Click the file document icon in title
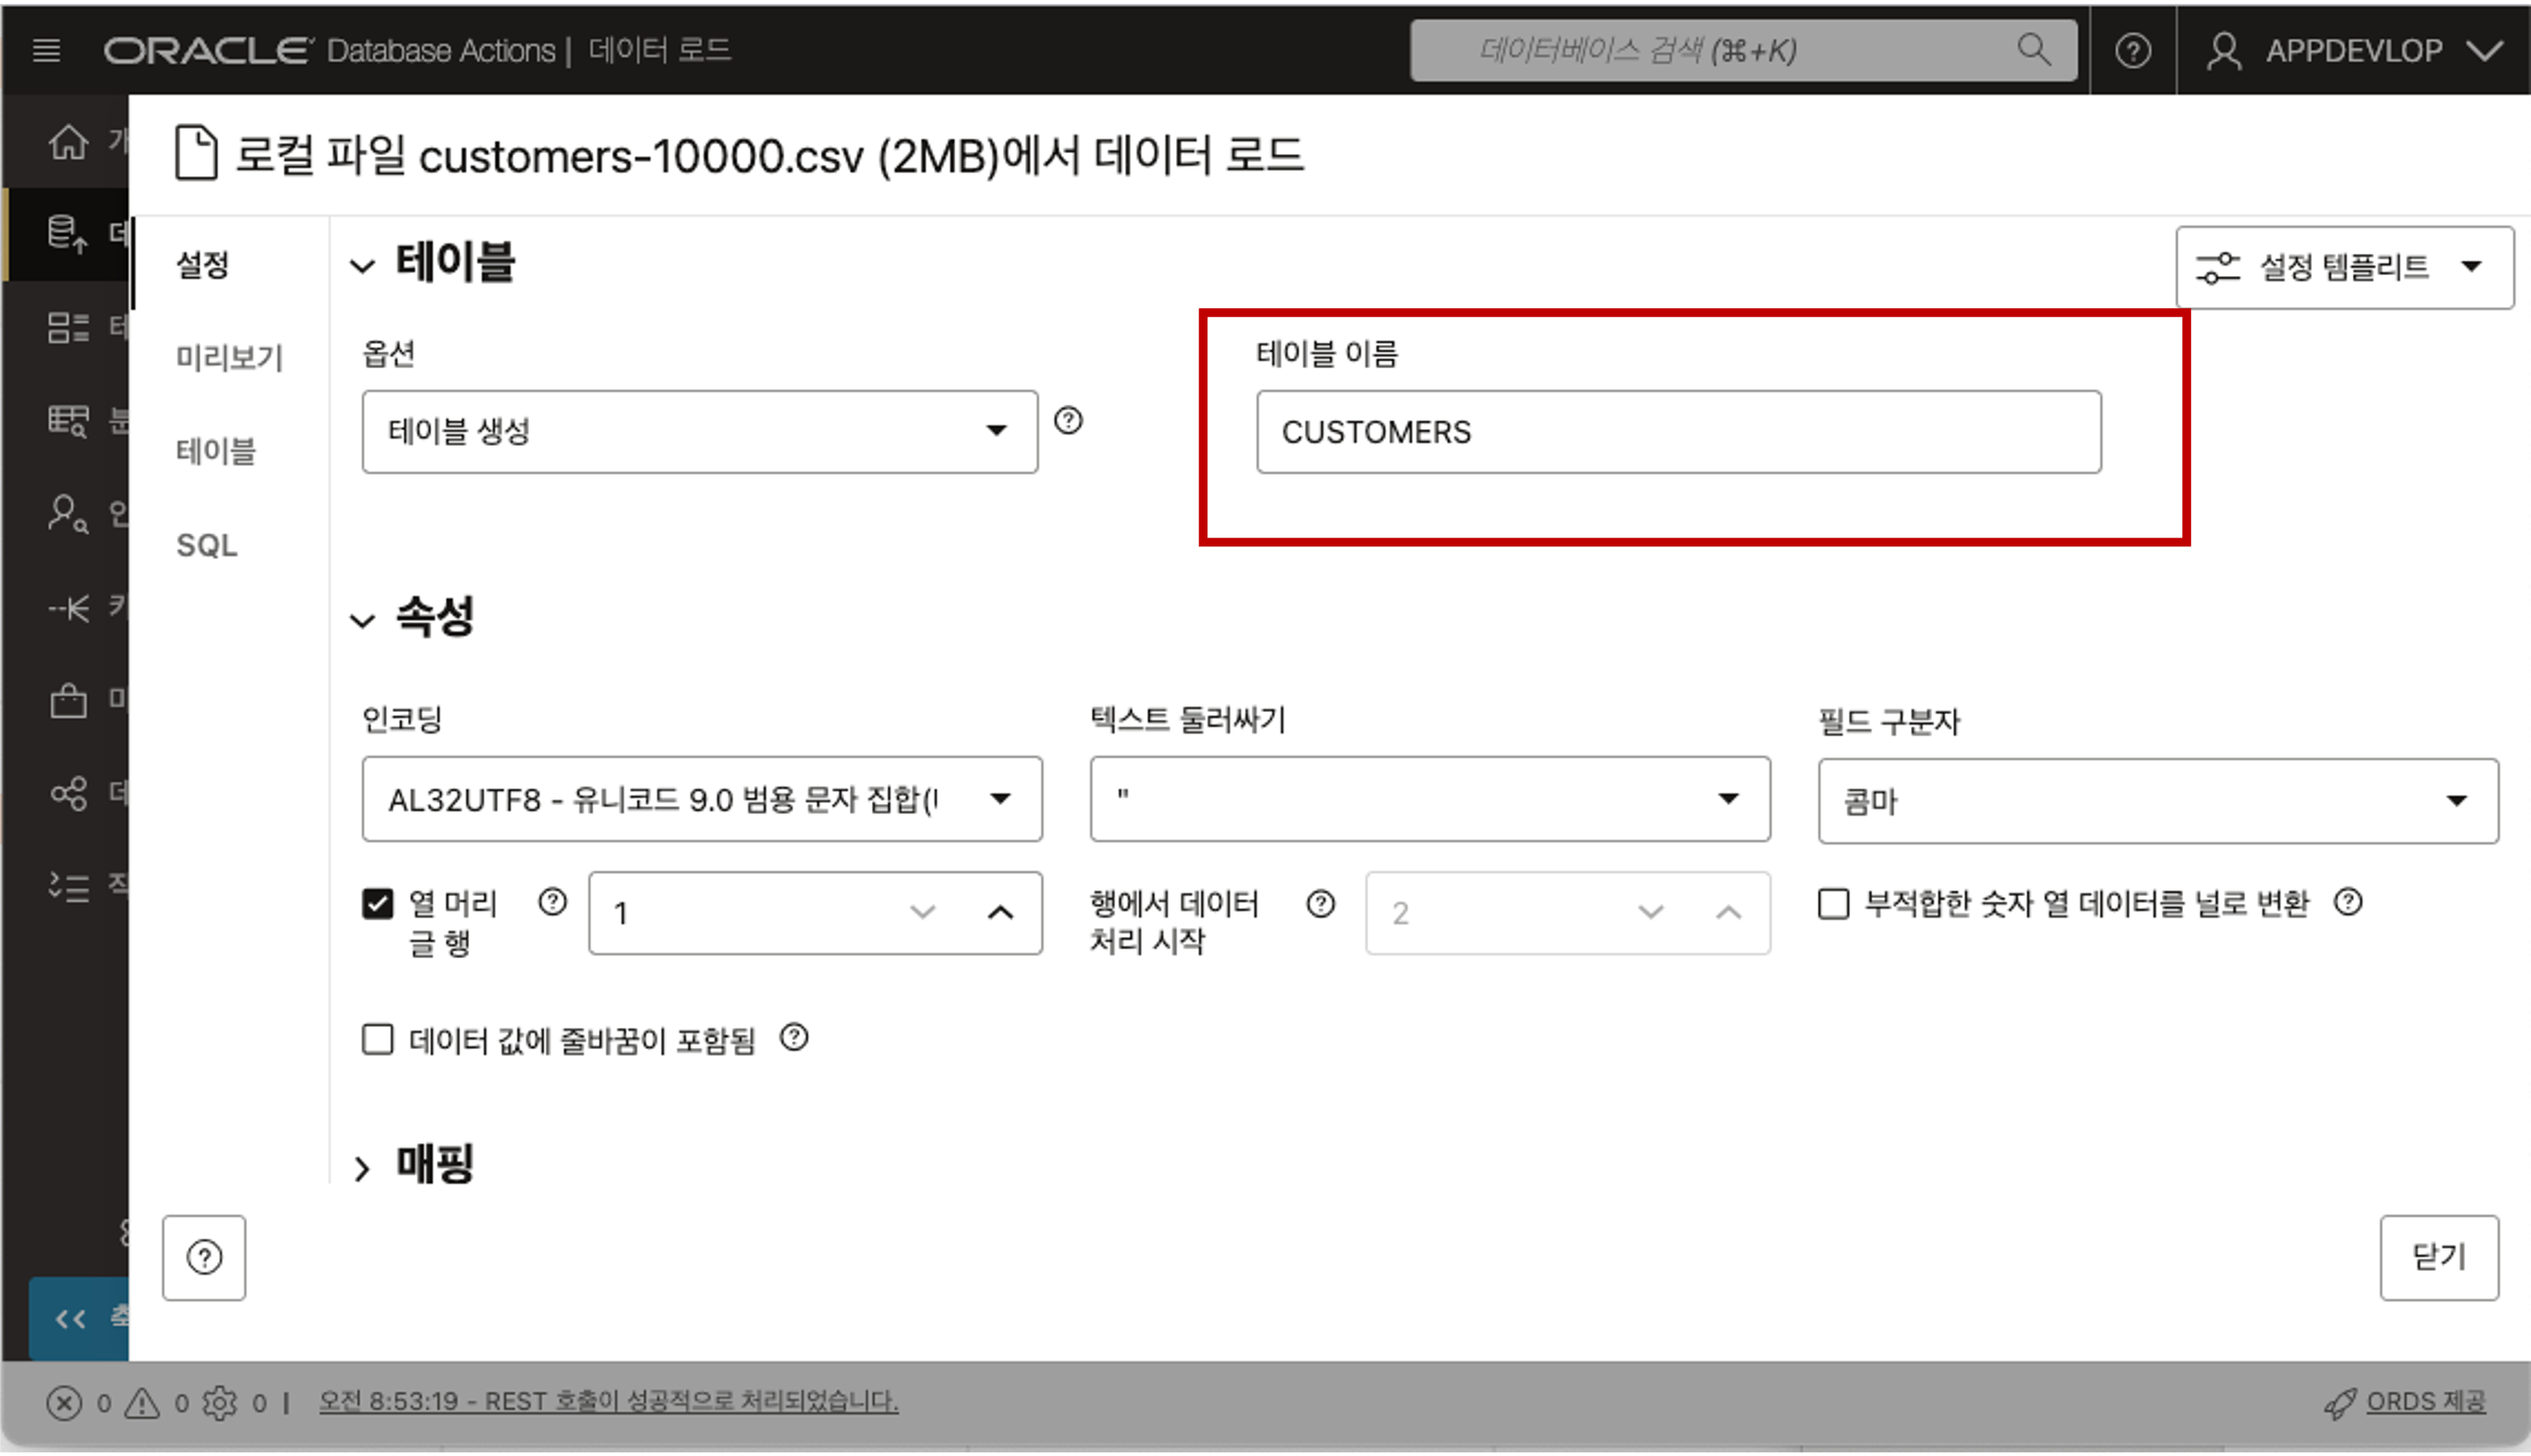2531x1456 pixels. coord(196,152)
